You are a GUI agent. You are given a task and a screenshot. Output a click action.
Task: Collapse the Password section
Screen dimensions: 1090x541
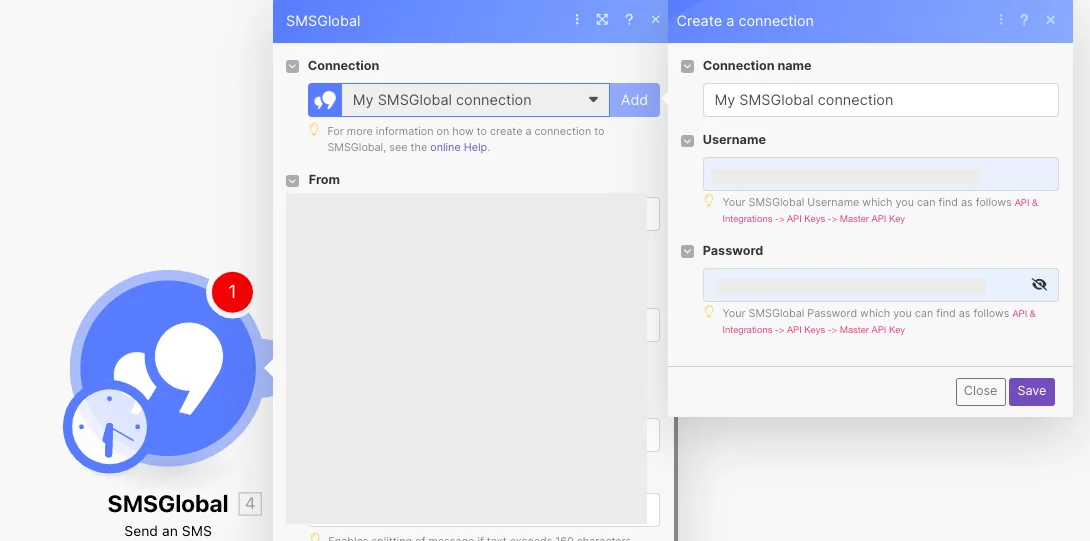click(688, 251)
